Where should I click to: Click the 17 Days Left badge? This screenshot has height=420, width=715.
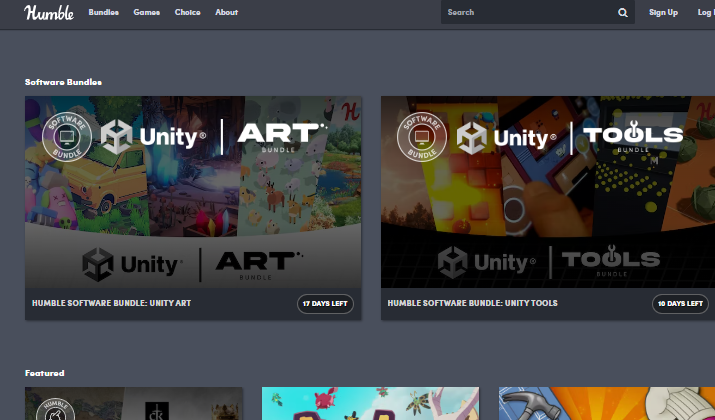point(325,304)
